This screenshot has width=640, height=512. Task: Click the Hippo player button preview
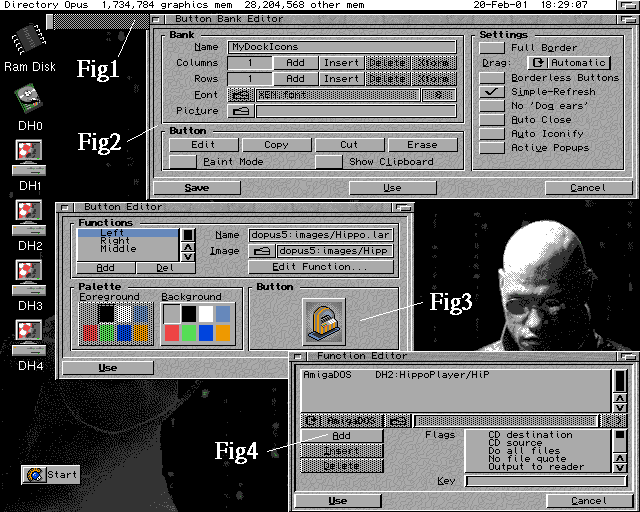(x=323, y=321)
